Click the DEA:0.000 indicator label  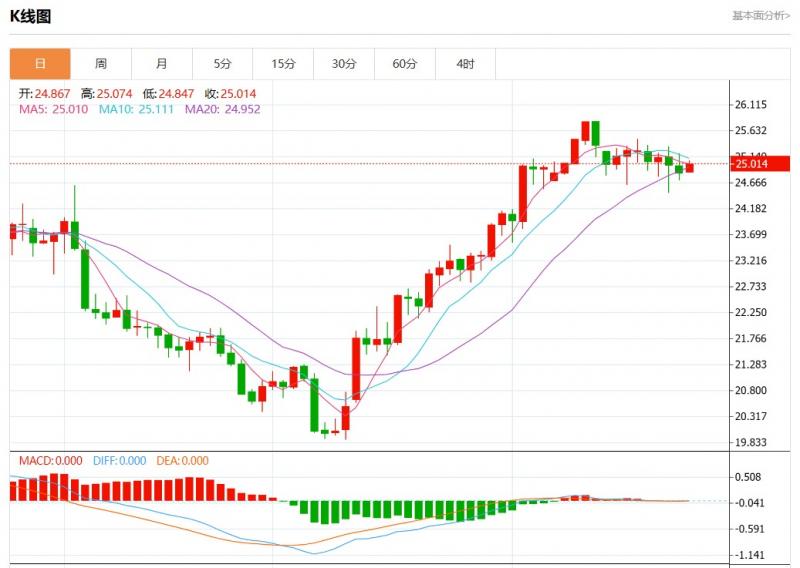coord(182,461)
